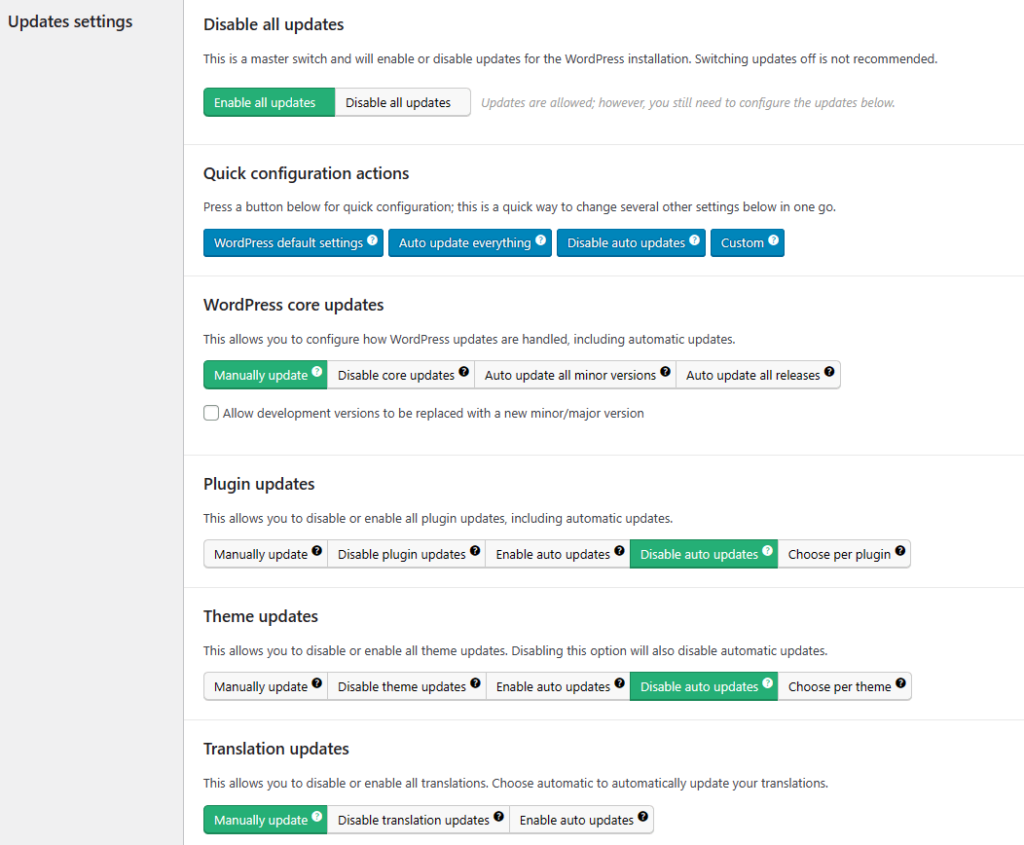This screenshot has height=845, width=1024.
Task: Open help icon for Disable plugin updates
Action: click(x=475, y=550)
